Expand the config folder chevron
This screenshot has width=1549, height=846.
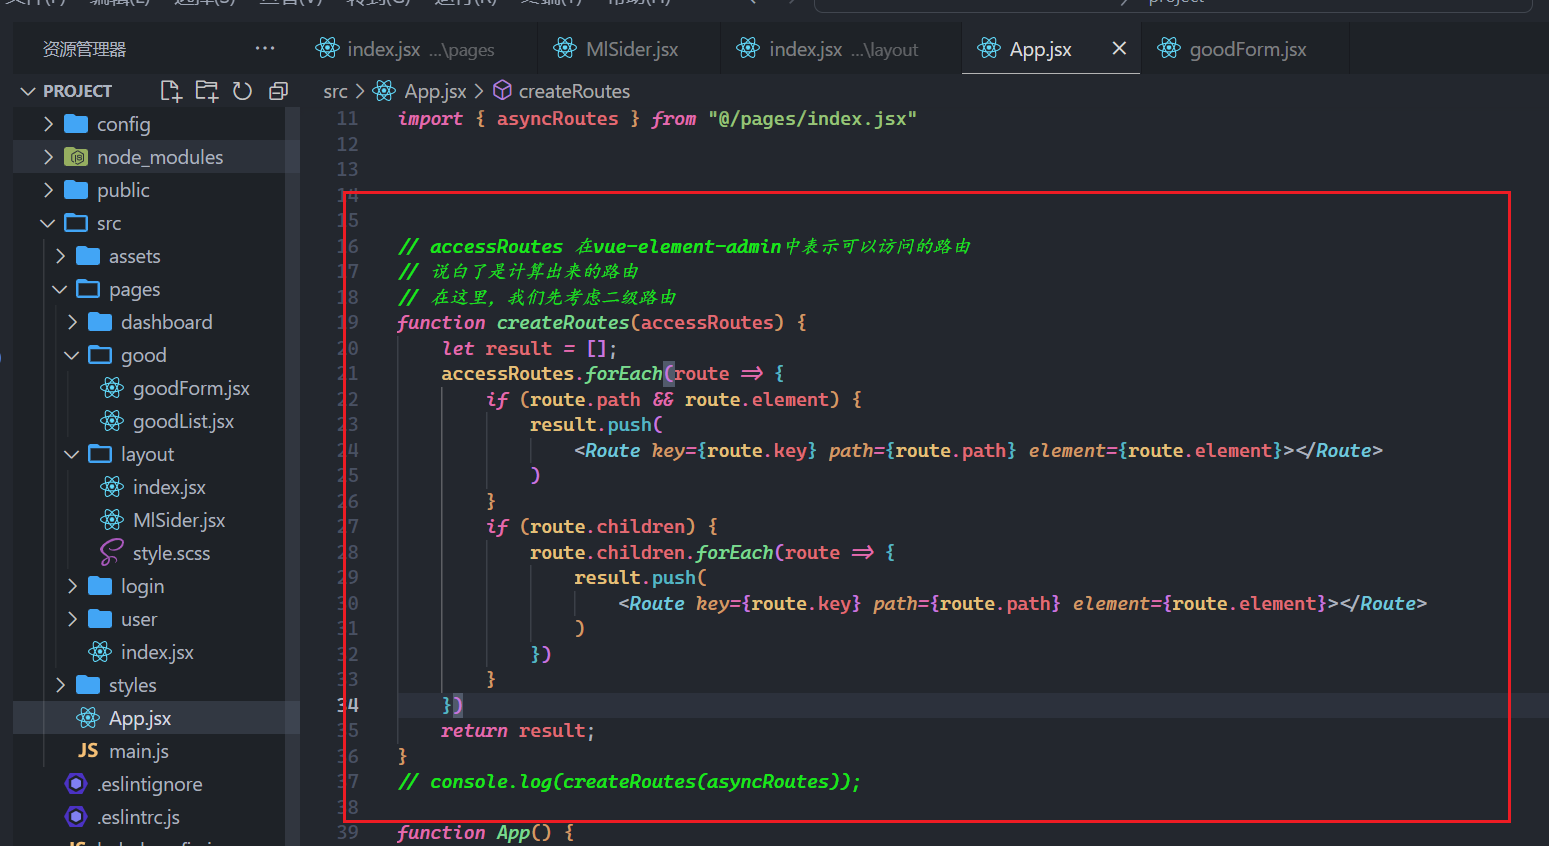pyautogui.click(x=48, y=124)
